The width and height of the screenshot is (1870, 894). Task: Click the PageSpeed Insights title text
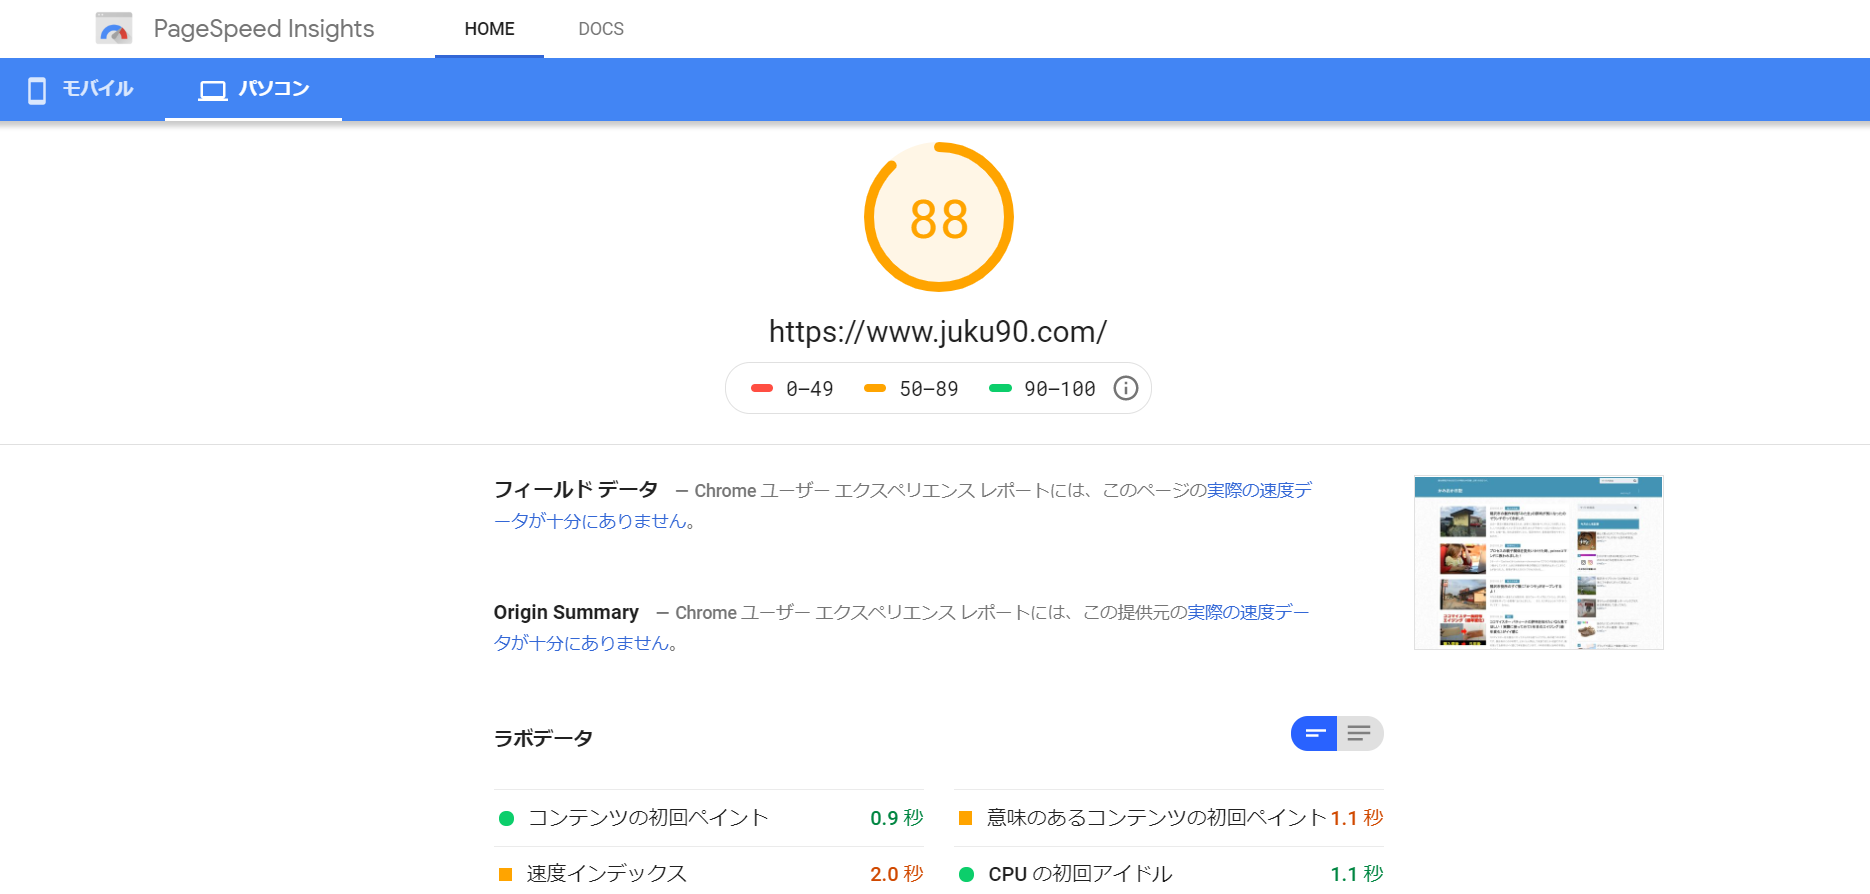point(264,29)
